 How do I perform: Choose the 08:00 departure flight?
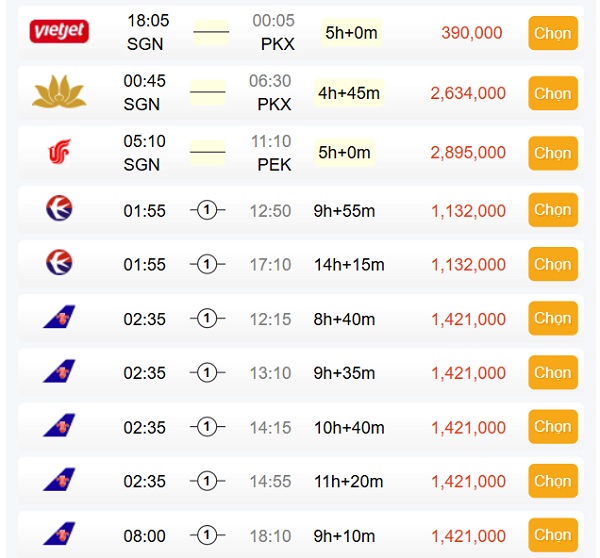(x=553, y=535)
